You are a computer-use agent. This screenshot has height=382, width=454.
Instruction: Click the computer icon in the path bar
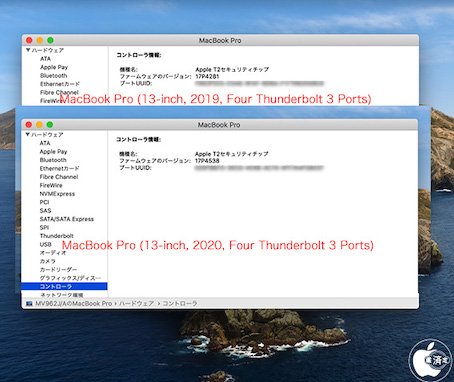pos(29,303)
